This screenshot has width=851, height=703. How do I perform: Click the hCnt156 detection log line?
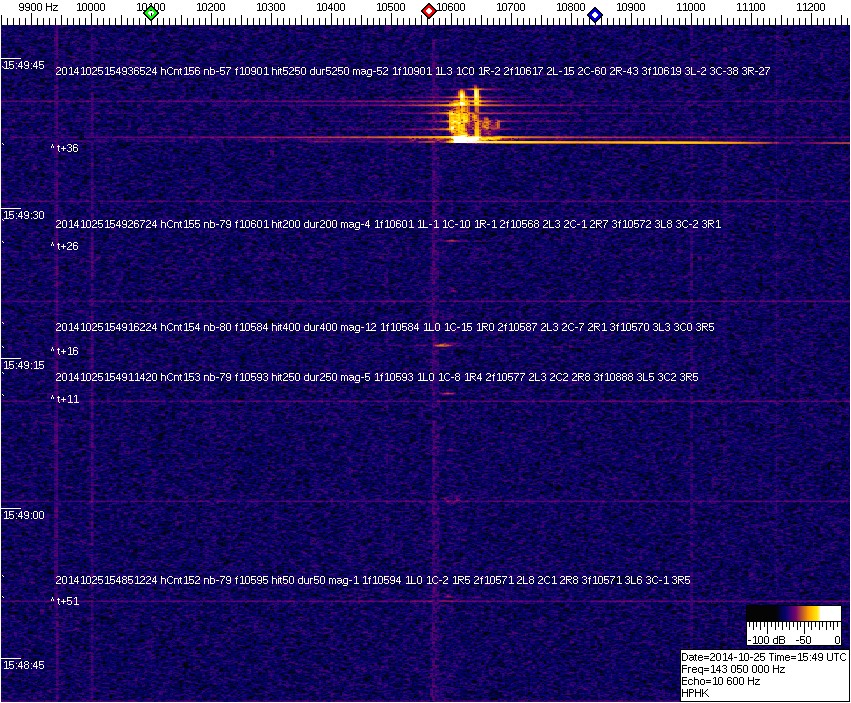(412, 71)
